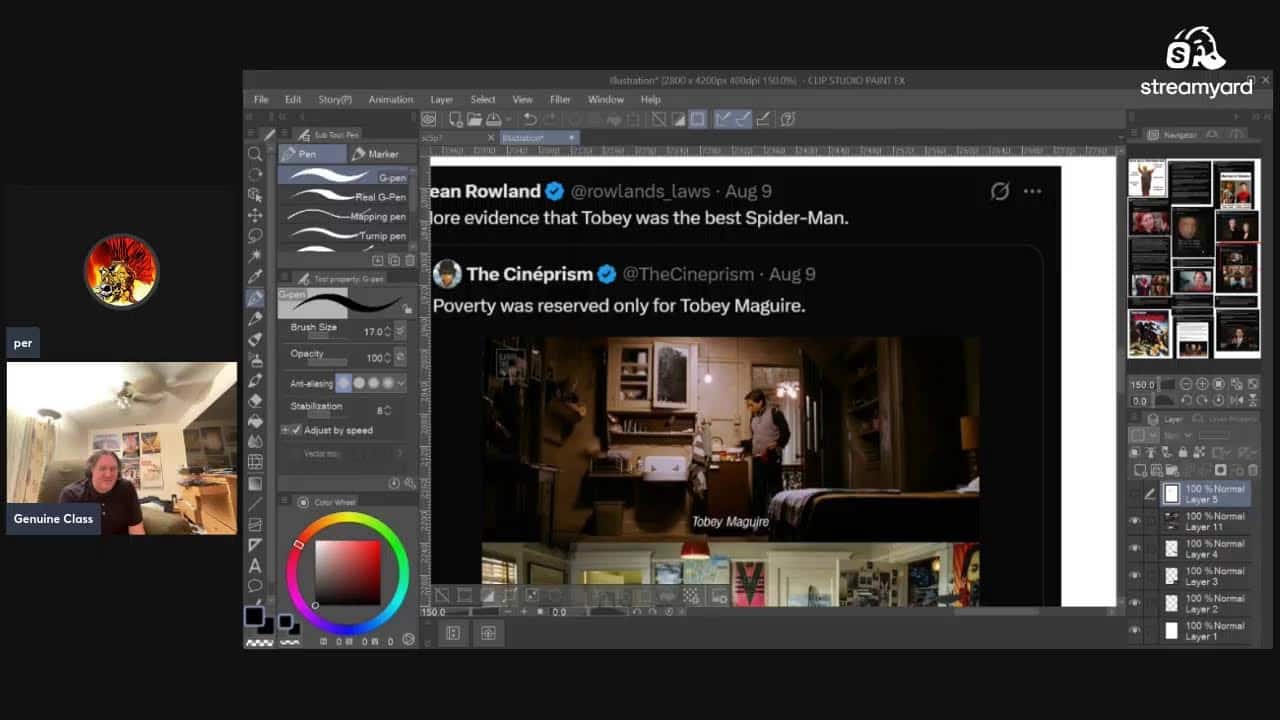Open the Tool property panel menu

click(286, 278)
